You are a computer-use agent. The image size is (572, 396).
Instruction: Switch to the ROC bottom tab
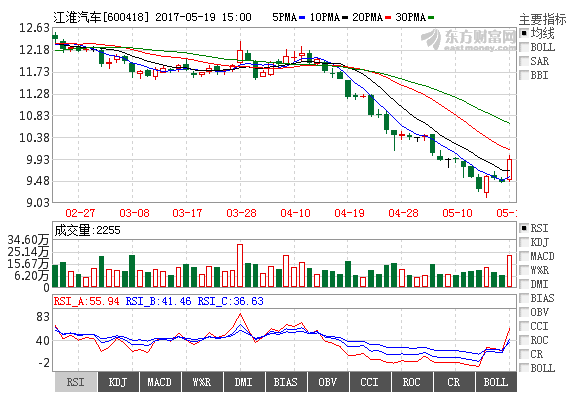point(412,382)
